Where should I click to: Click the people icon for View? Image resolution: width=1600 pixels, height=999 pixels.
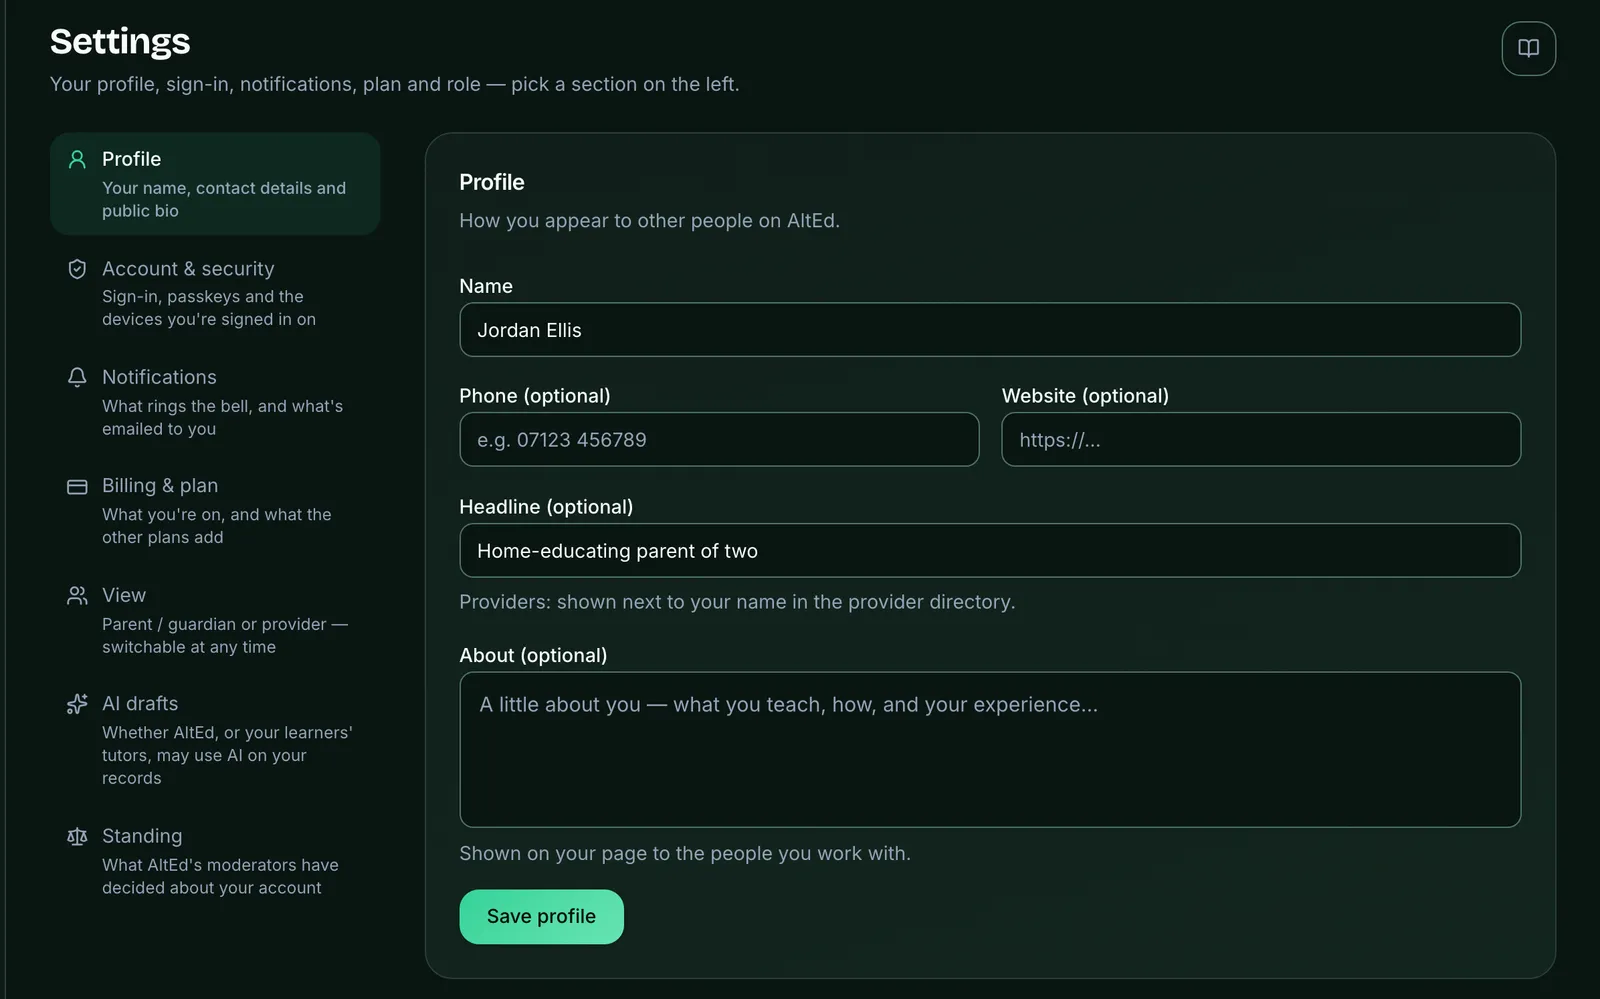point(77,595)
